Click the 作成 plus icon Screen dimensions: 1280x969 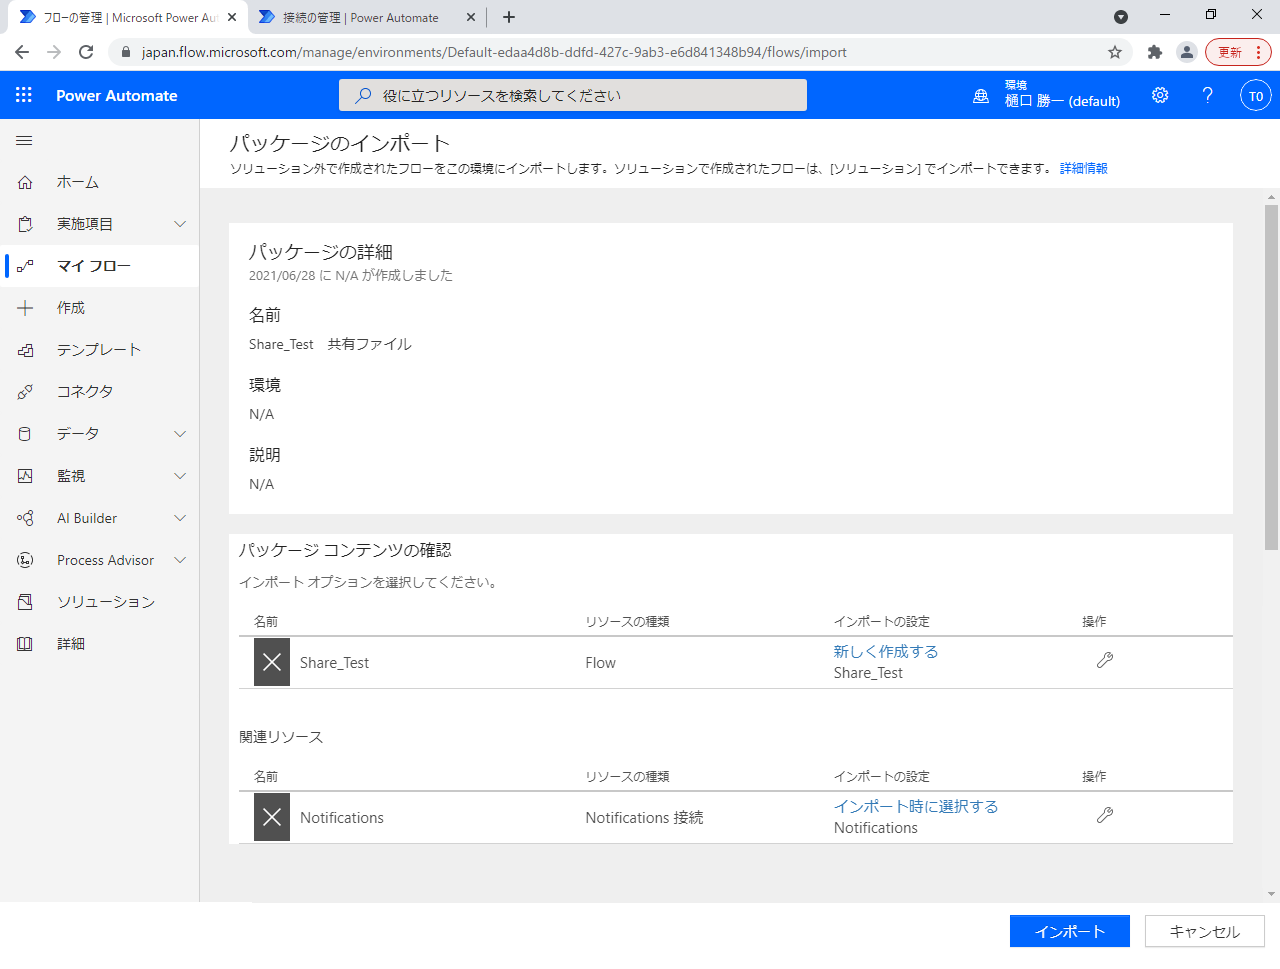25,308
